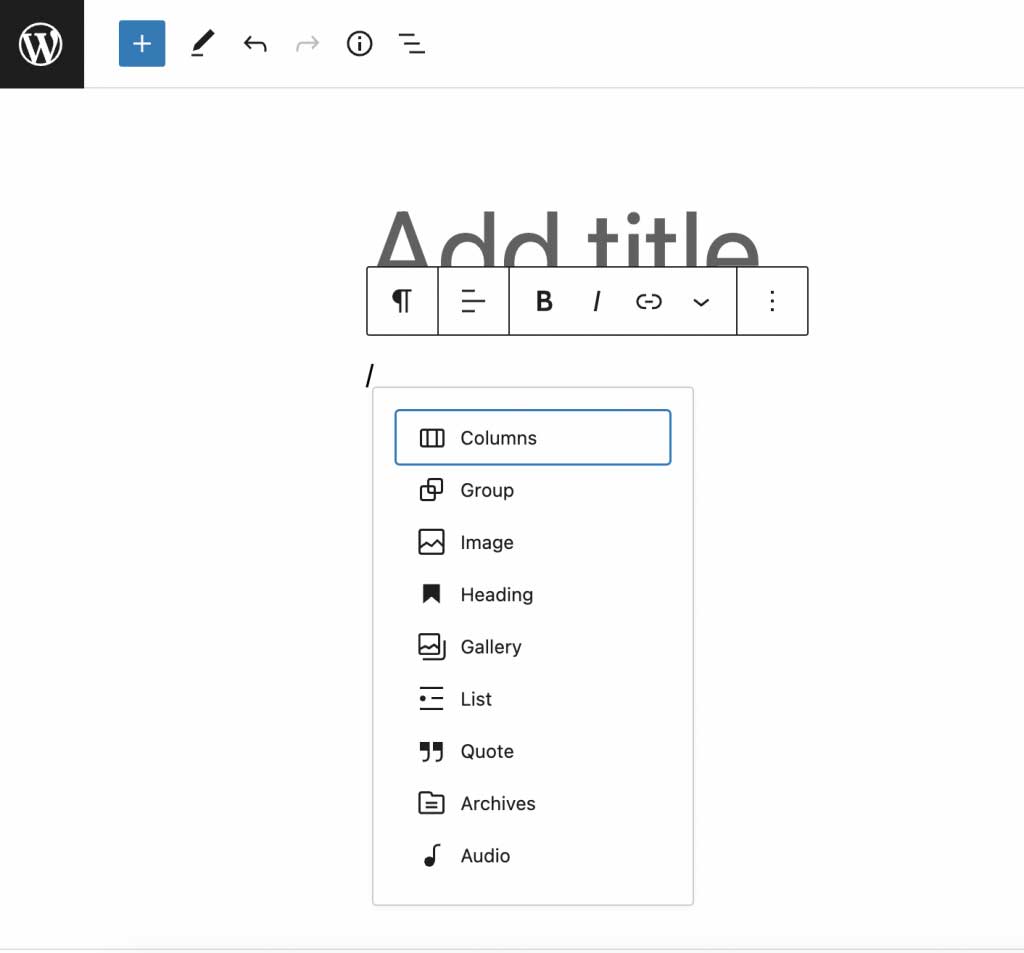The width and height of the screenshot is (1024, 953).
Task: Pick the Quote block
Action: pyautogui.click(x=533, y=751)
